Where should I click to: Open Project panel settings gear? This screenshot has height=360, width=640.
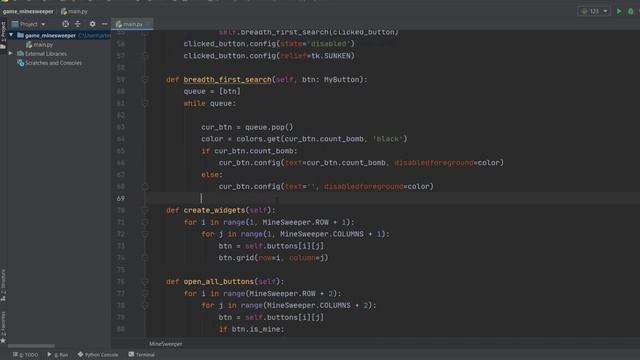[x=93, y=24]
